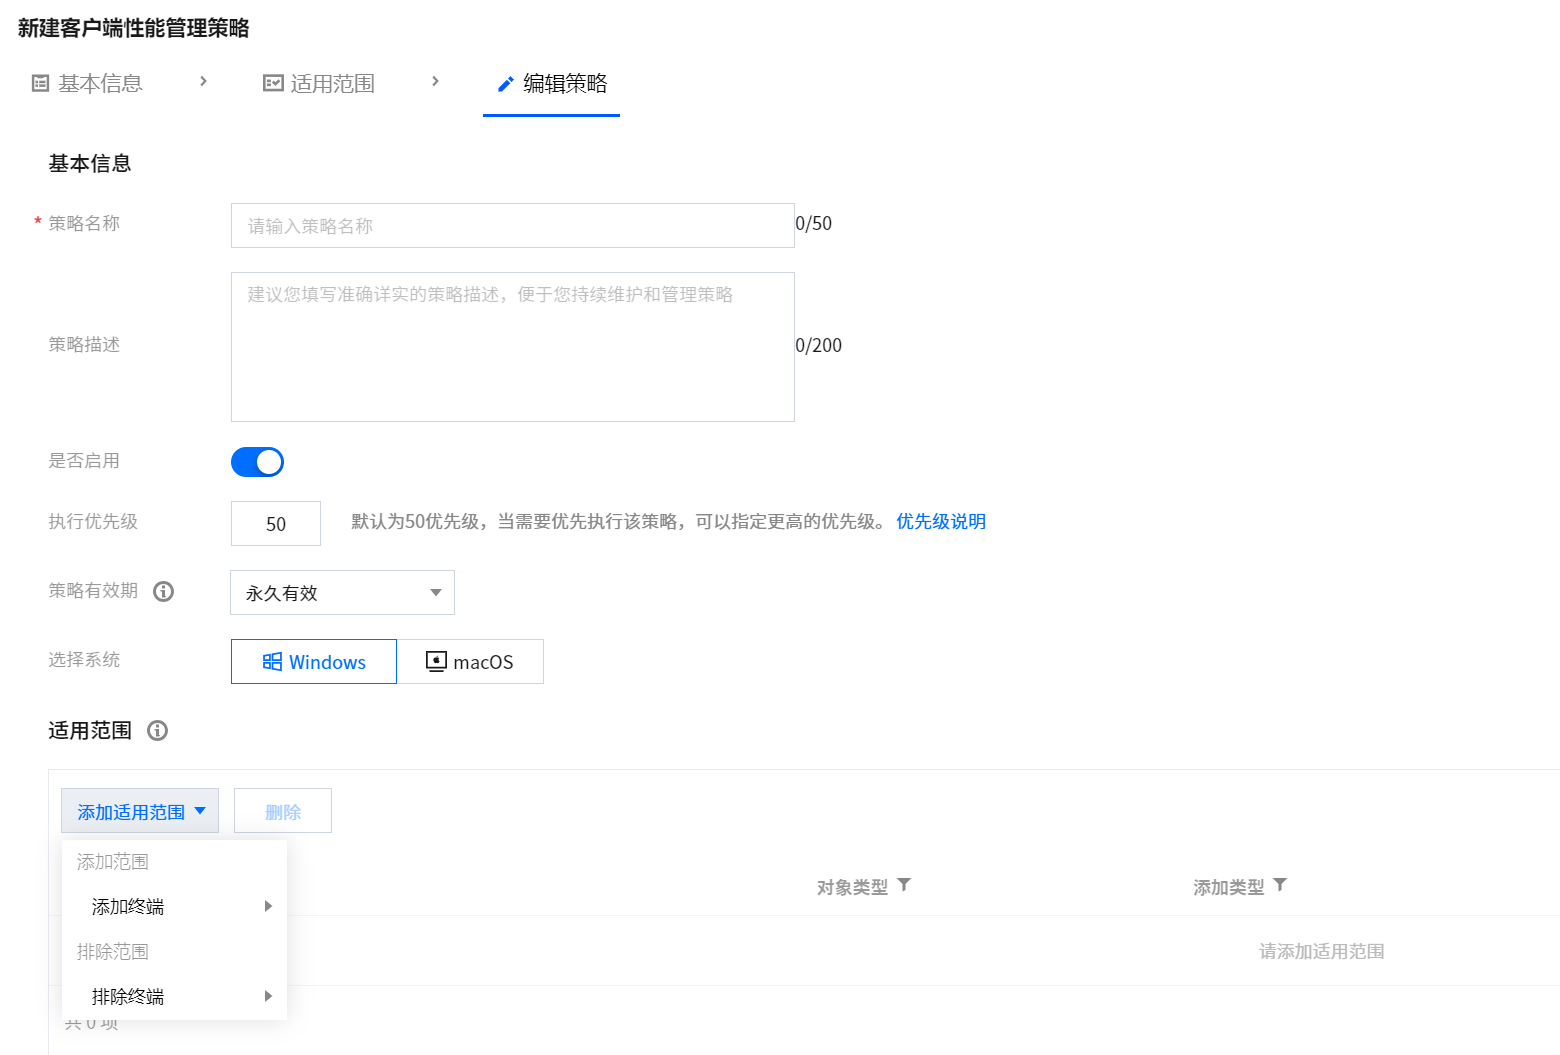
Task: Click the 策略描述 field label
Action: pyautogui.click(x=84, y=345)
